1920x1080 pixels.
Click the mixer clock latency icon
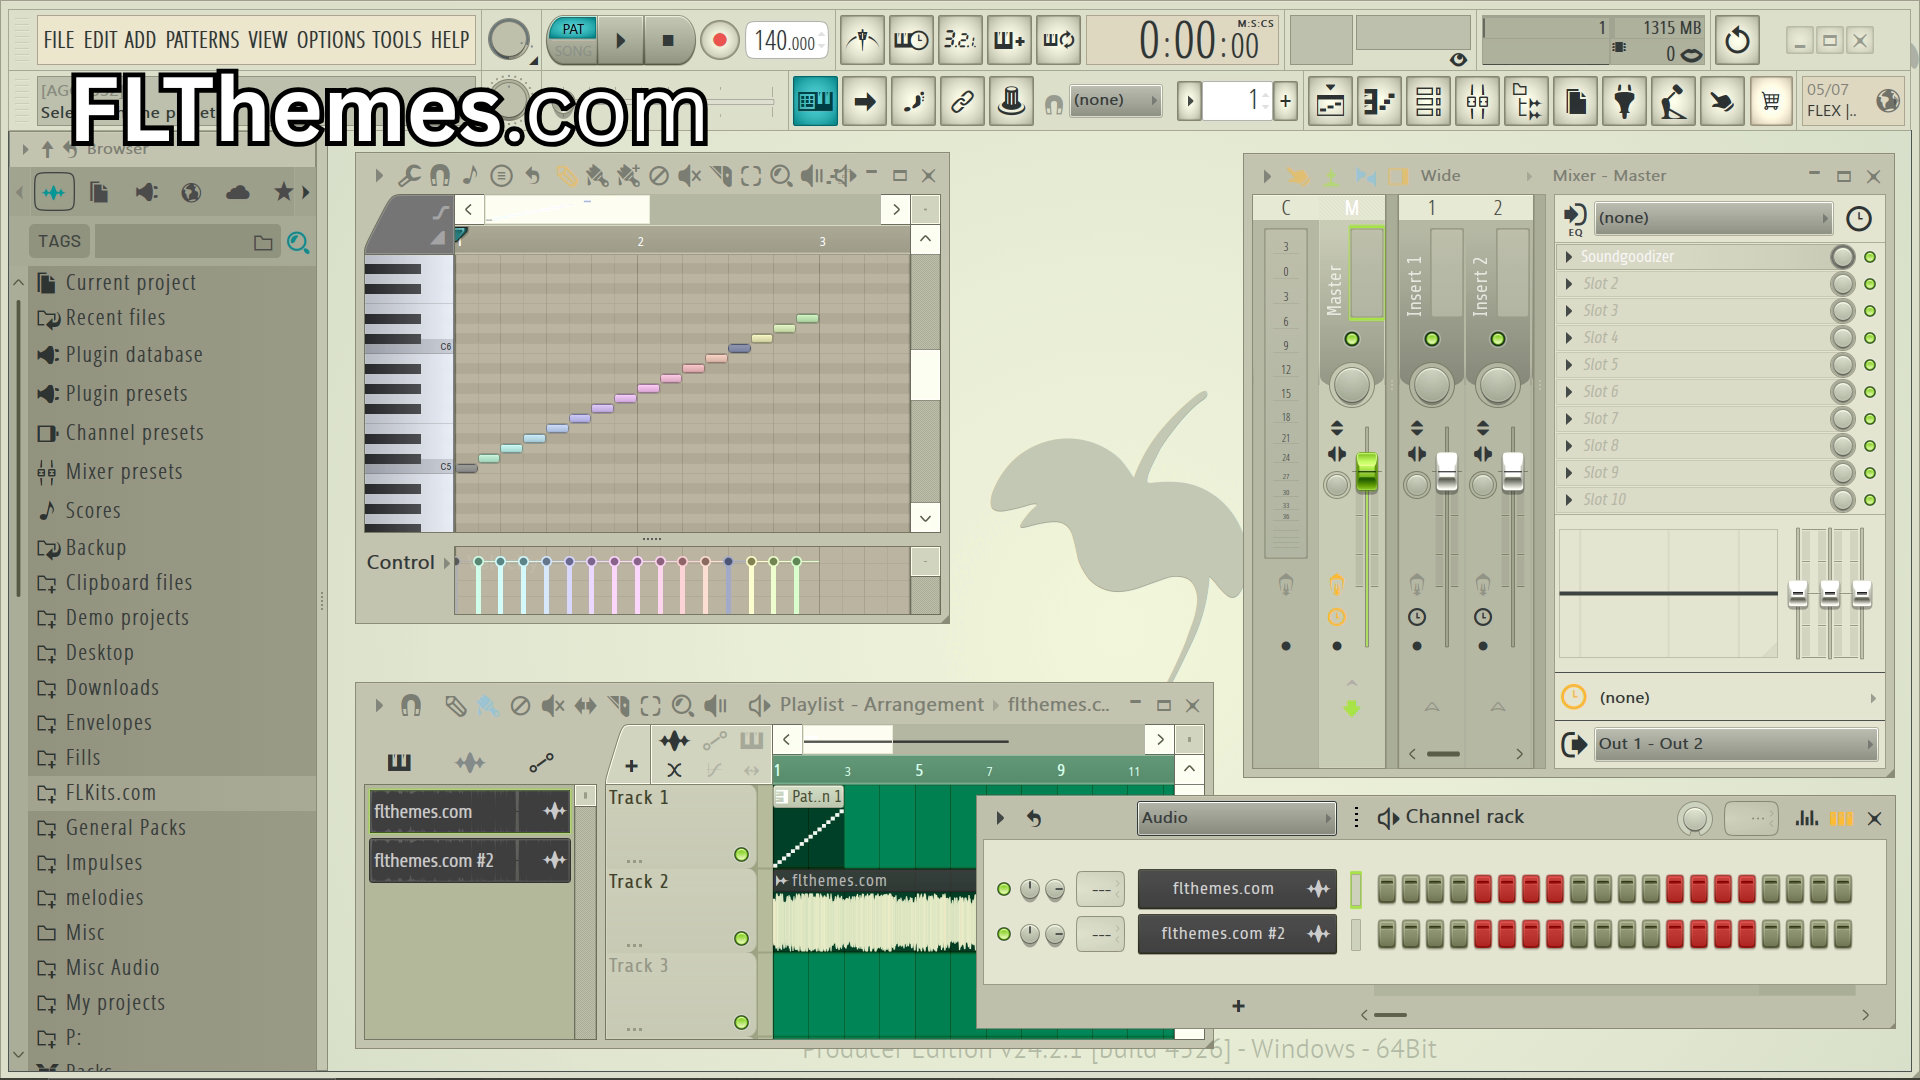[x=1858, y=219]
